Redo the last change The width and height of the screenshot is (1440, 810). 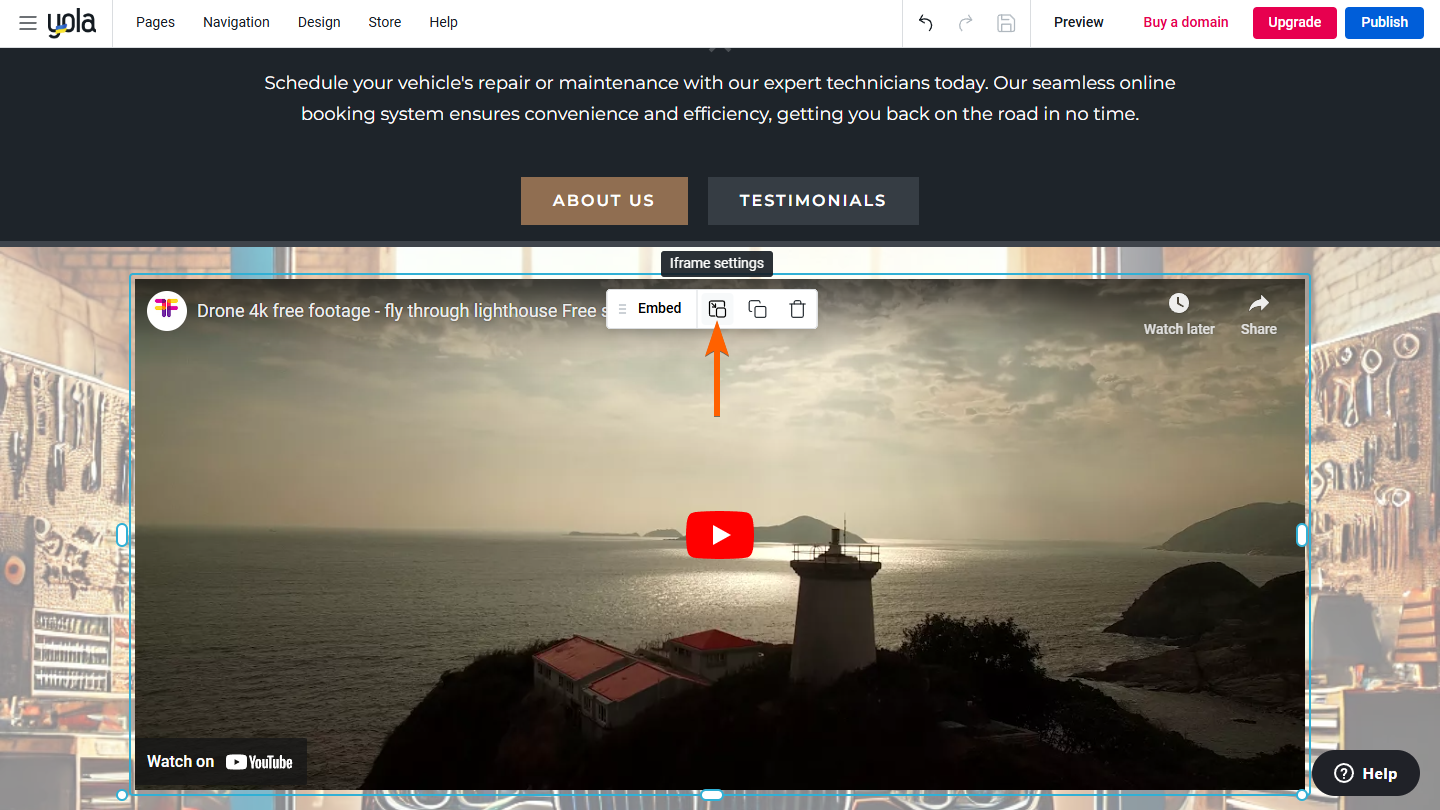965,22
